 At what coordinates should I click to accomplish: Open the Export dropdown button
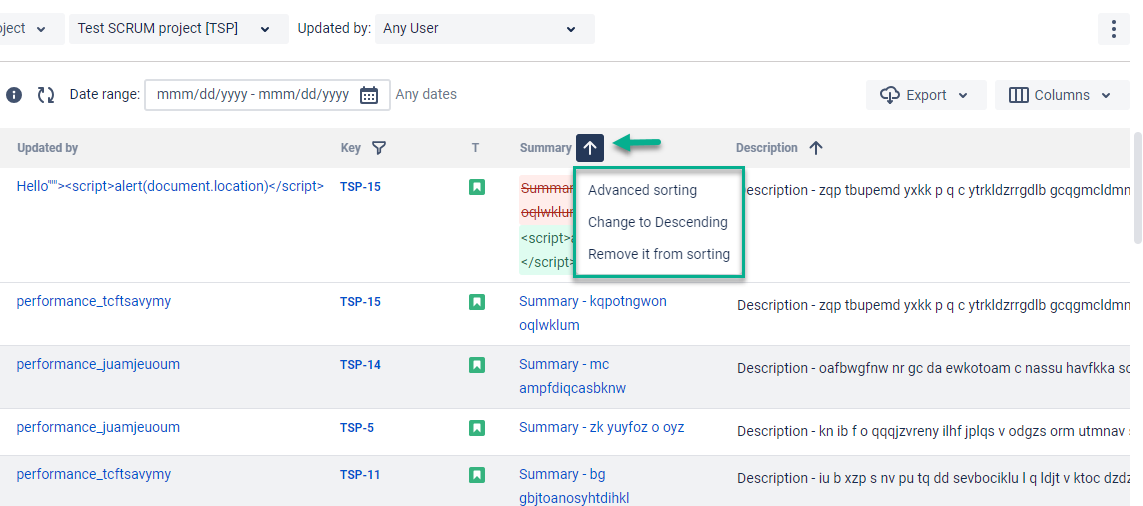pos(925,95)
